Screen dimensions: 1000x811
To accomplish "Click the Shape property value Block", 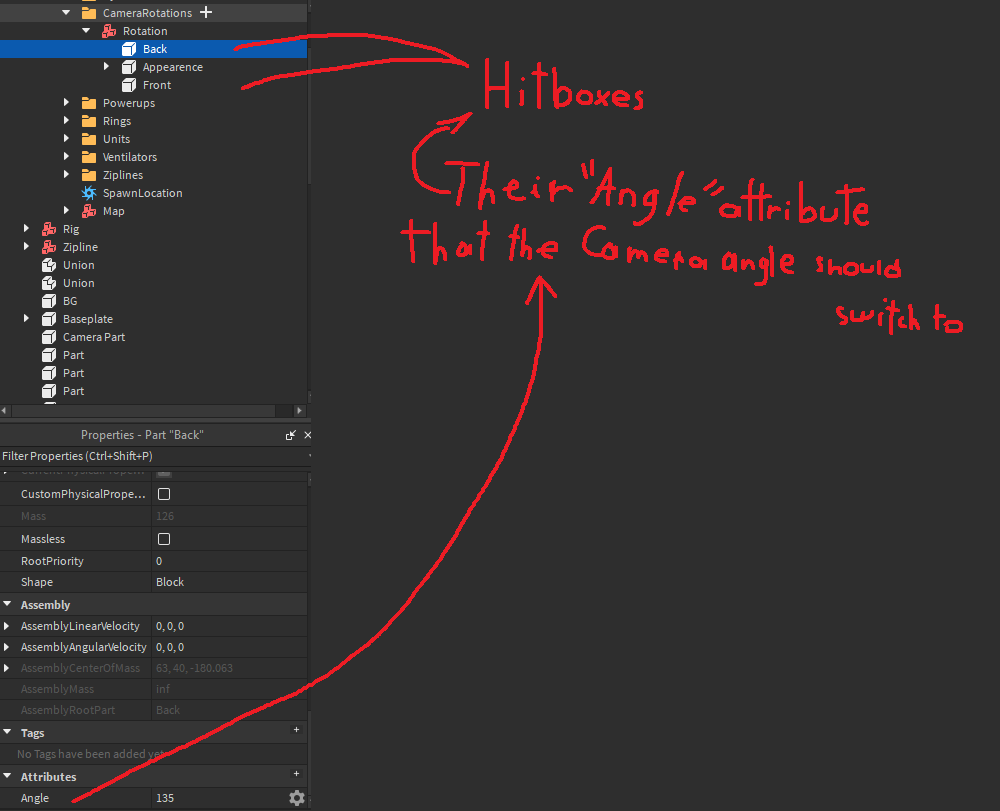I will [169, 581].
